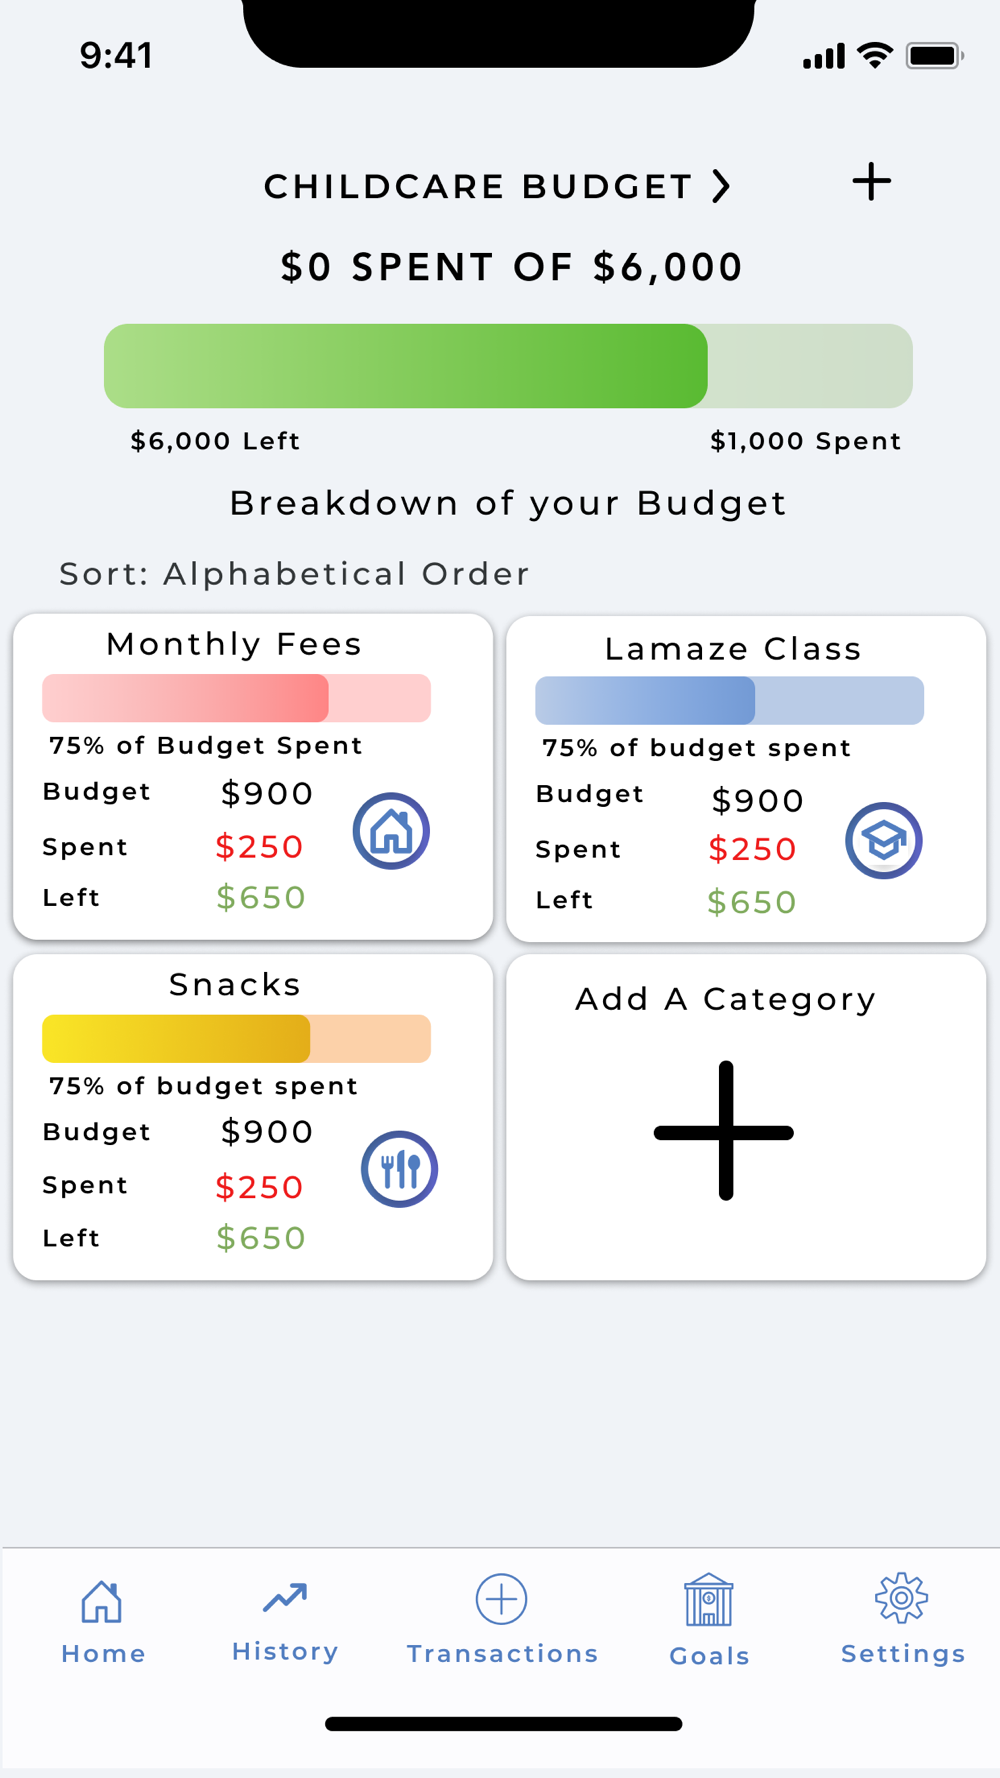
Task: Tap the house icon in Monthly Fees card
Action: [x=391, y=831]
